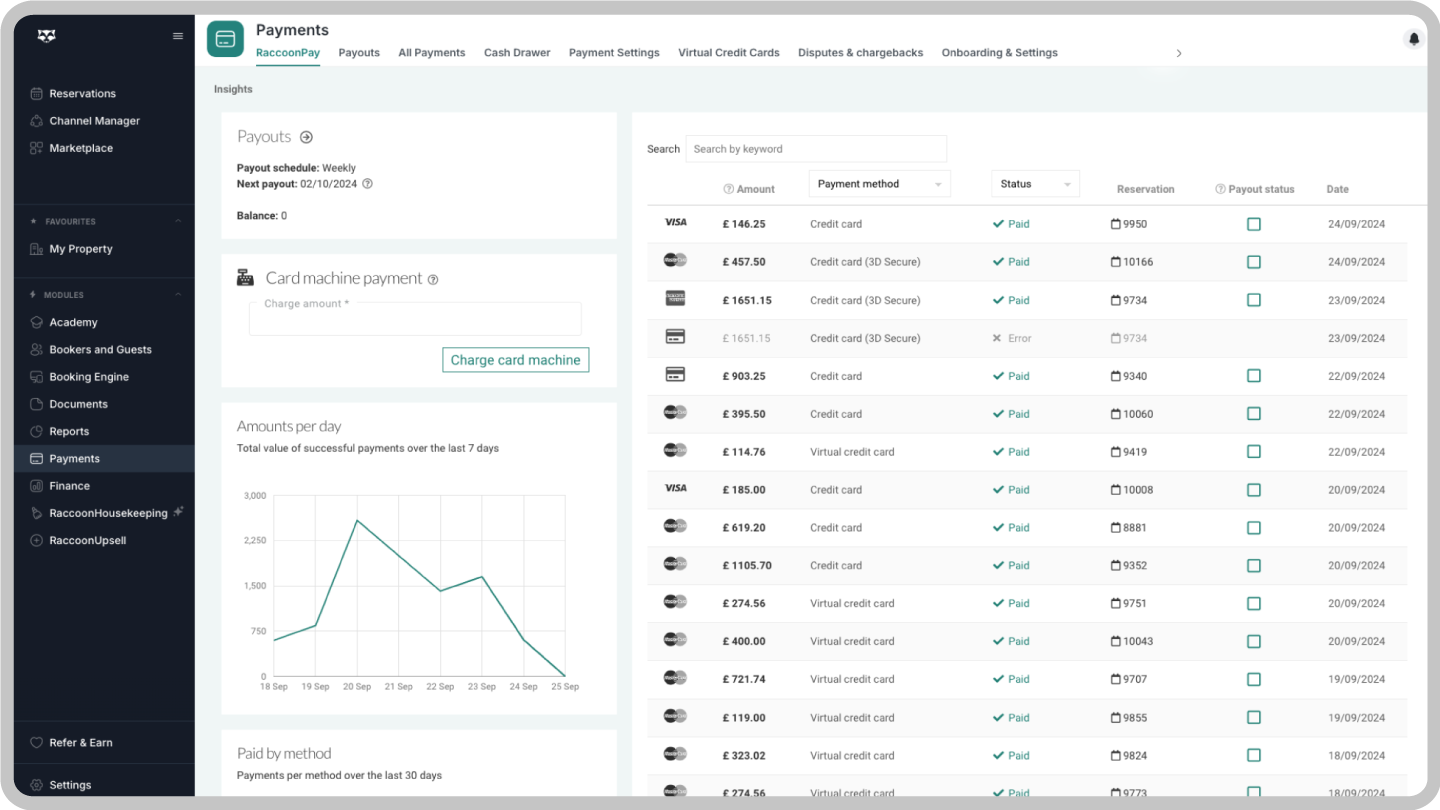Open the notifications bell
Viewport: 1440px width, 810px height.
(1414, 39)
